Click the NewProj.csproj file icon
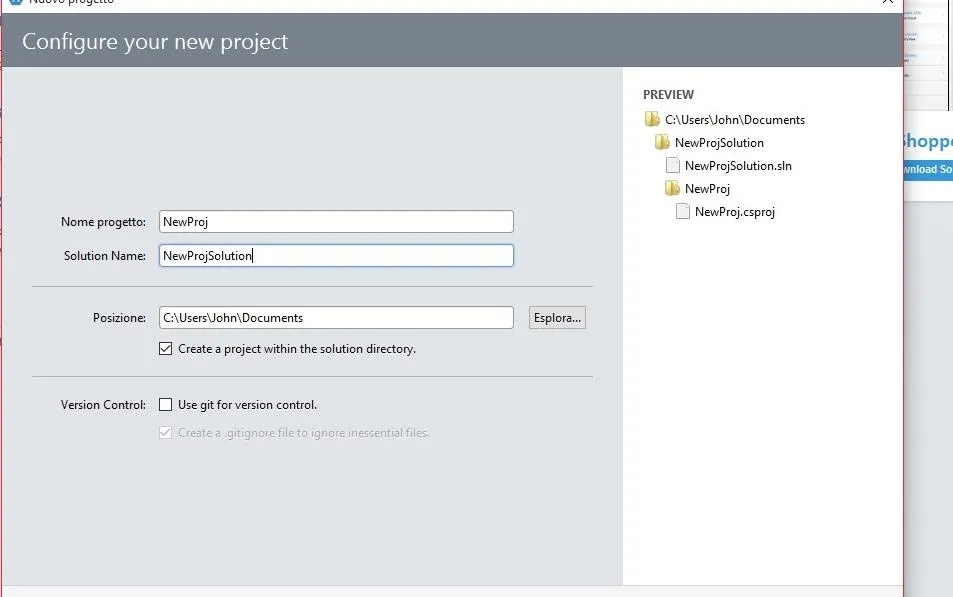The image size is (953, 597). 683,212
